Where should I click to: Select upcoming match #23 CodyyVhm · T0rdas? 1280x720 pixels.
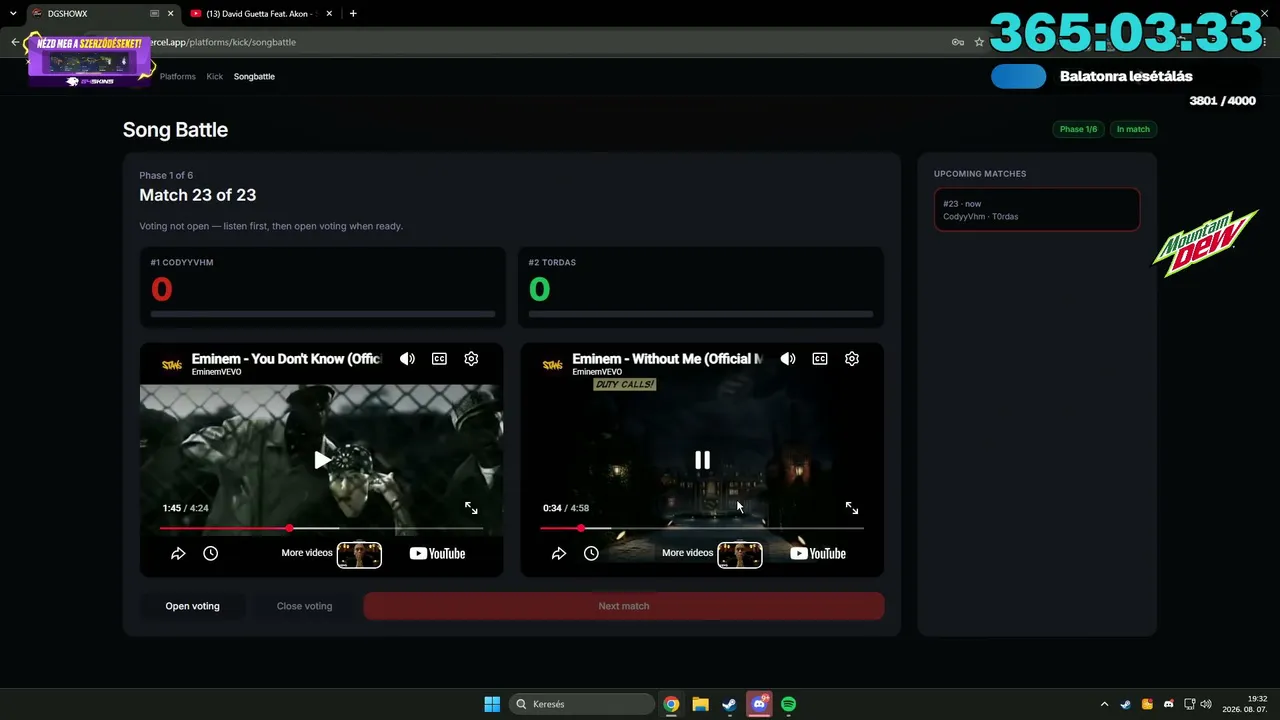coord(1037,210)
